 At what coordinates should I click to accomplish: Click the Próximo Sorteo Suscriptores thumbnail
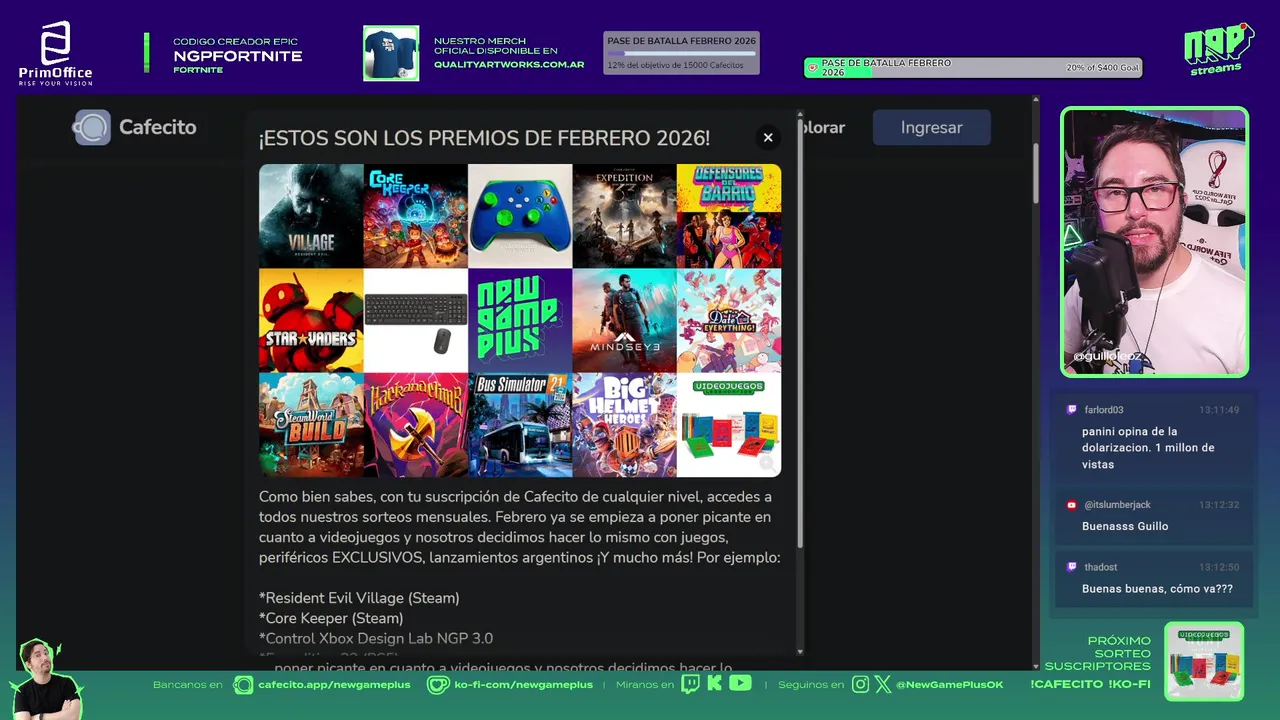[x=1204, y=661]
